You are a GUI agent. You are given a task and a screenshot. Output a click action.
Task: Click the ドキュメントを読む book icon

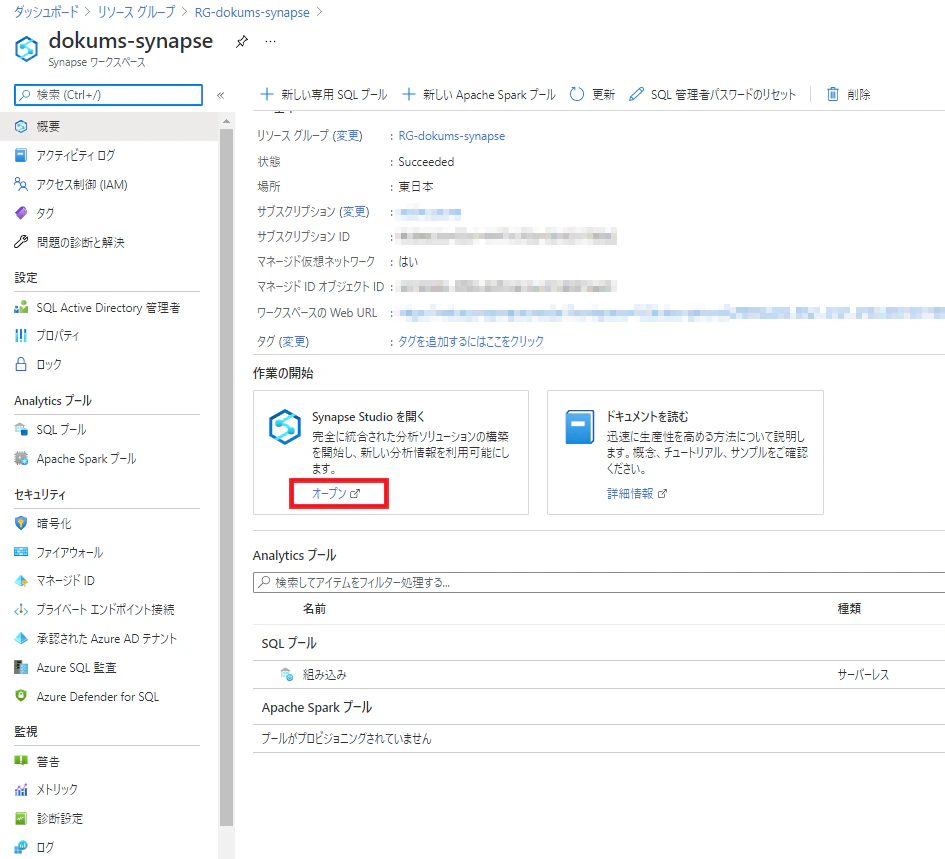[580, 427]
